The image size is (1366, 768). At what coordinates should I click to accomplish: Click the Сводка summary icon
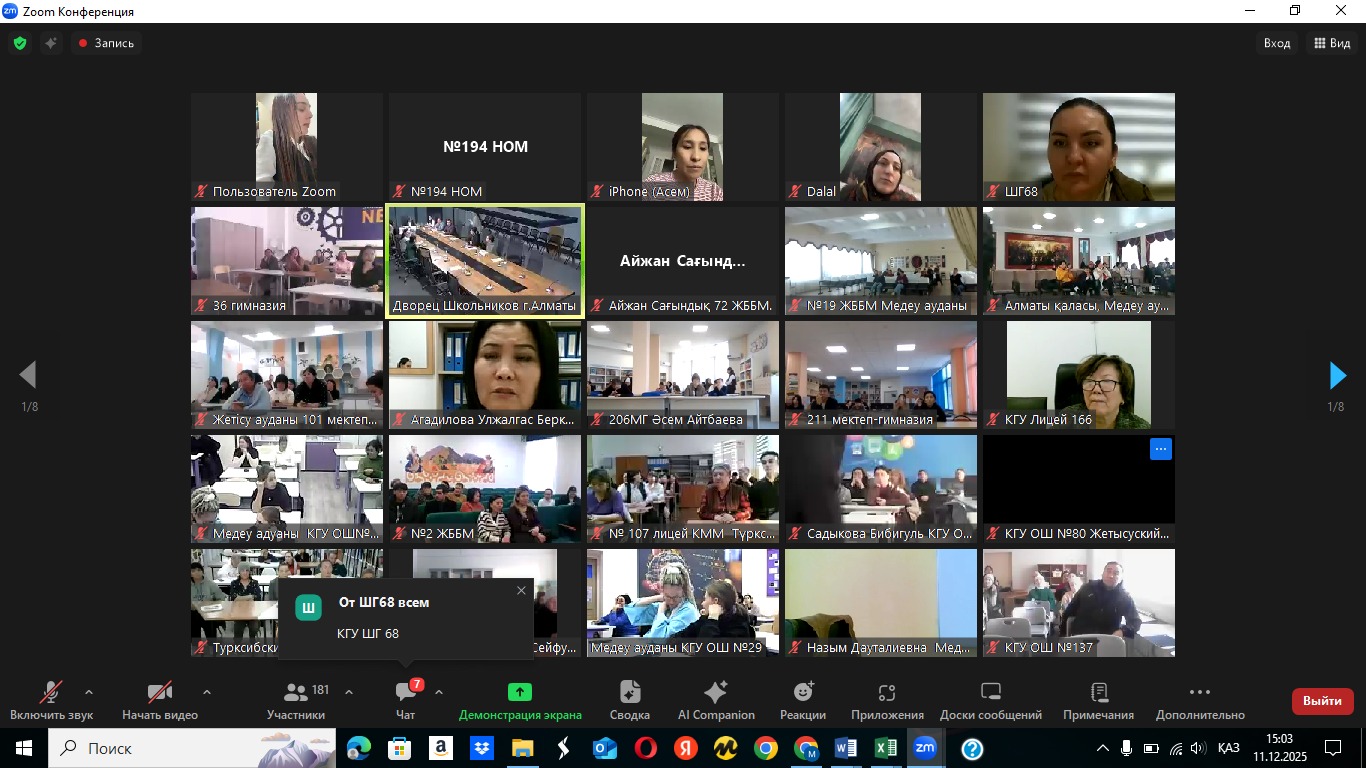point(630,693)
